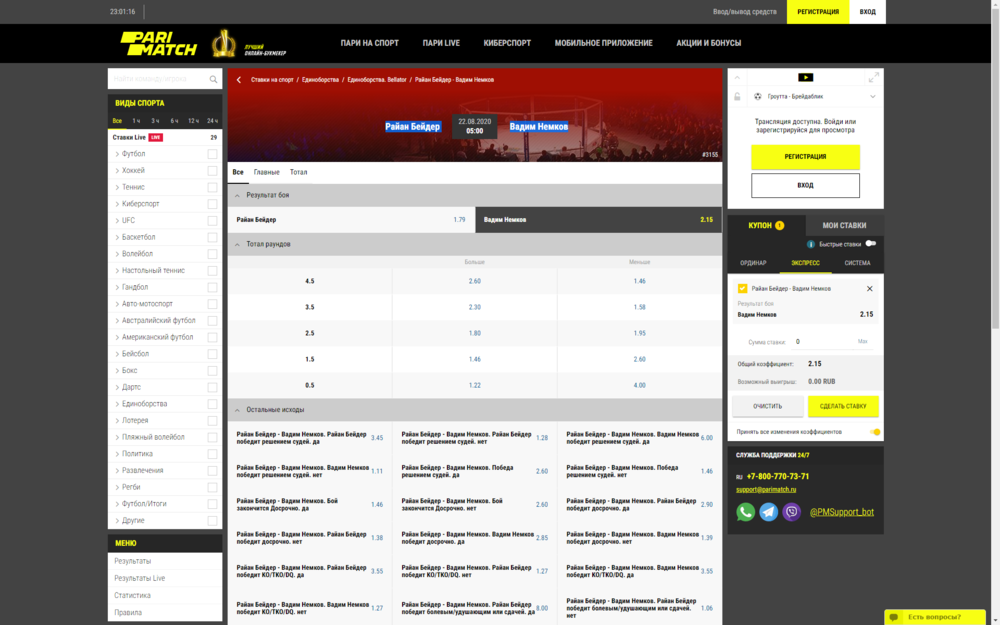Open the Киберспорт menu
The image size is (1000, 625).
click(507, 43)
